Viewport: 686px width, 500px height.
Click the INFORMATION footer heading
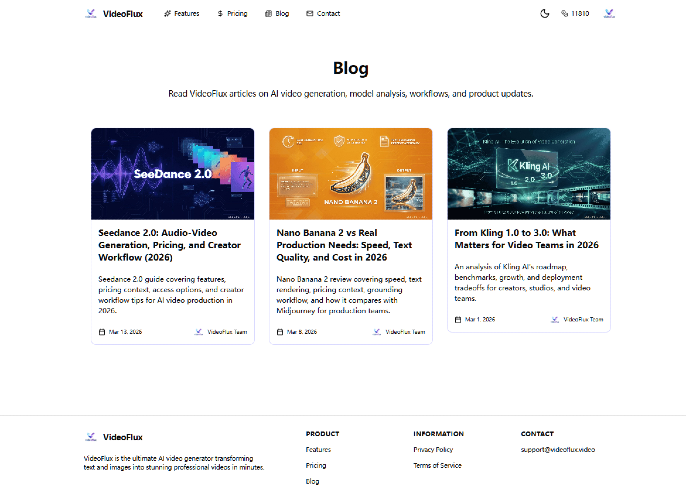[438, 434]
